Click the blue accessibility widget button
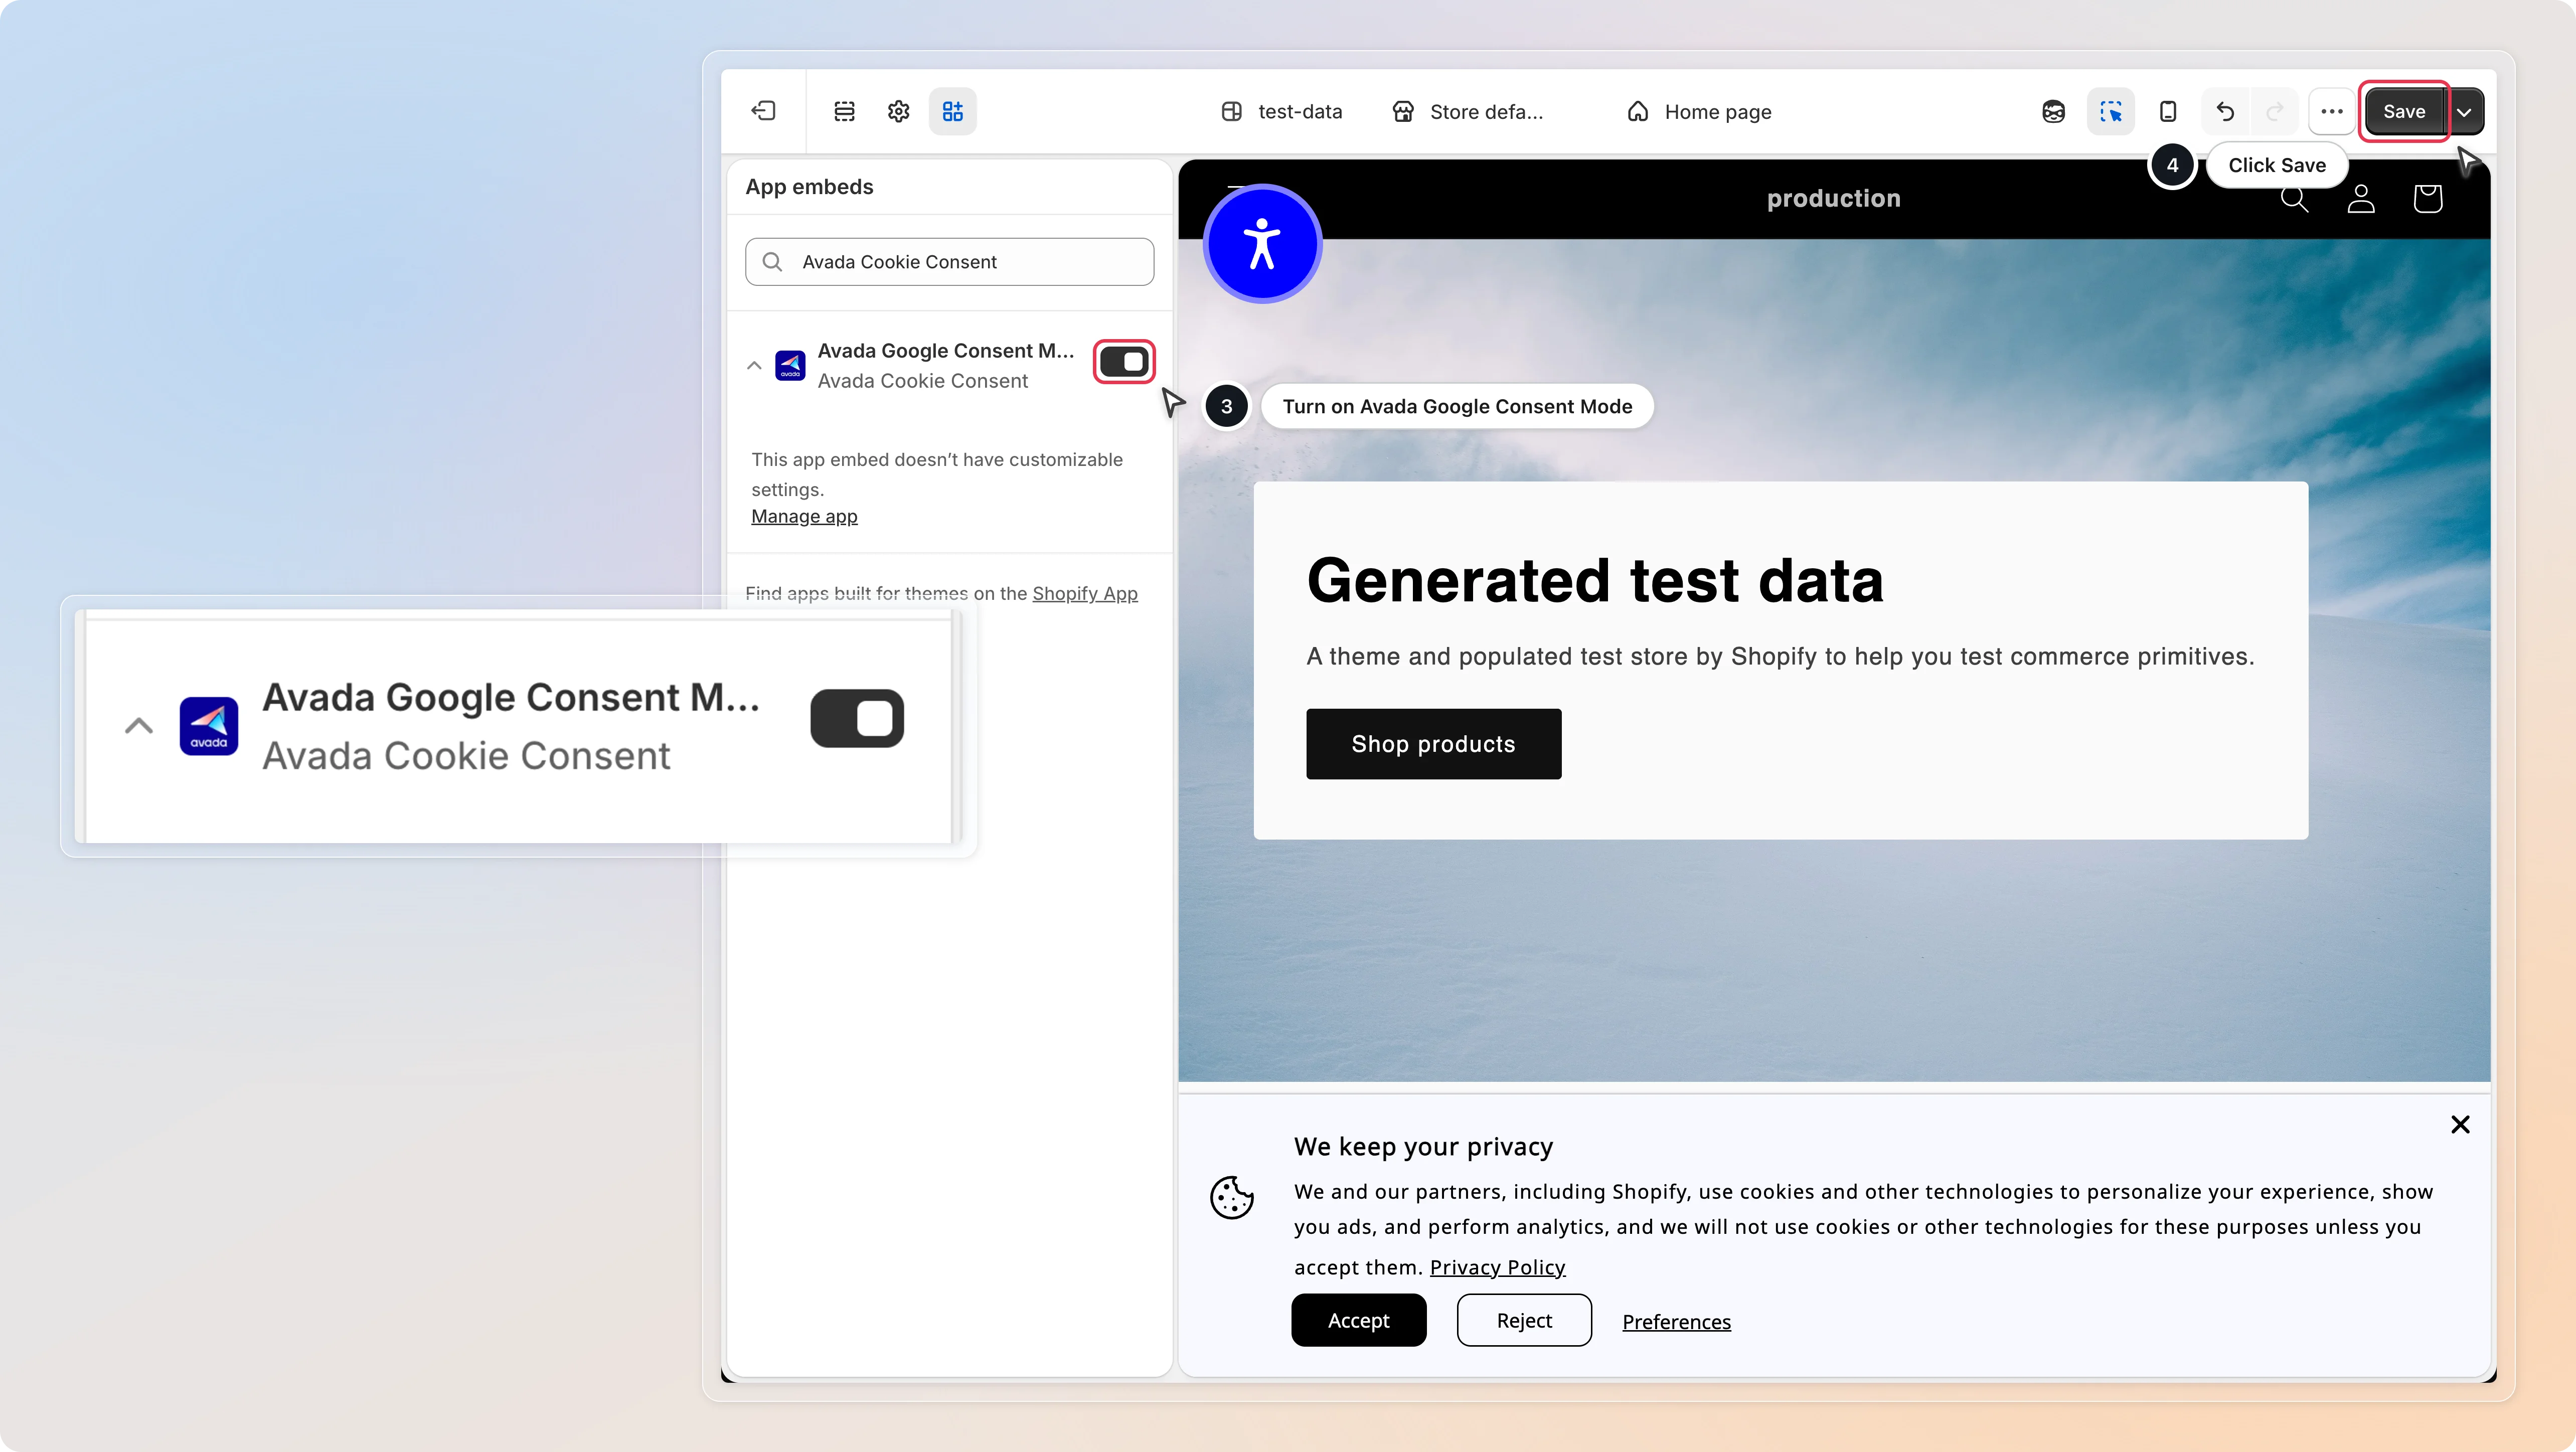2576x1452 pixels. point(1263,243)
